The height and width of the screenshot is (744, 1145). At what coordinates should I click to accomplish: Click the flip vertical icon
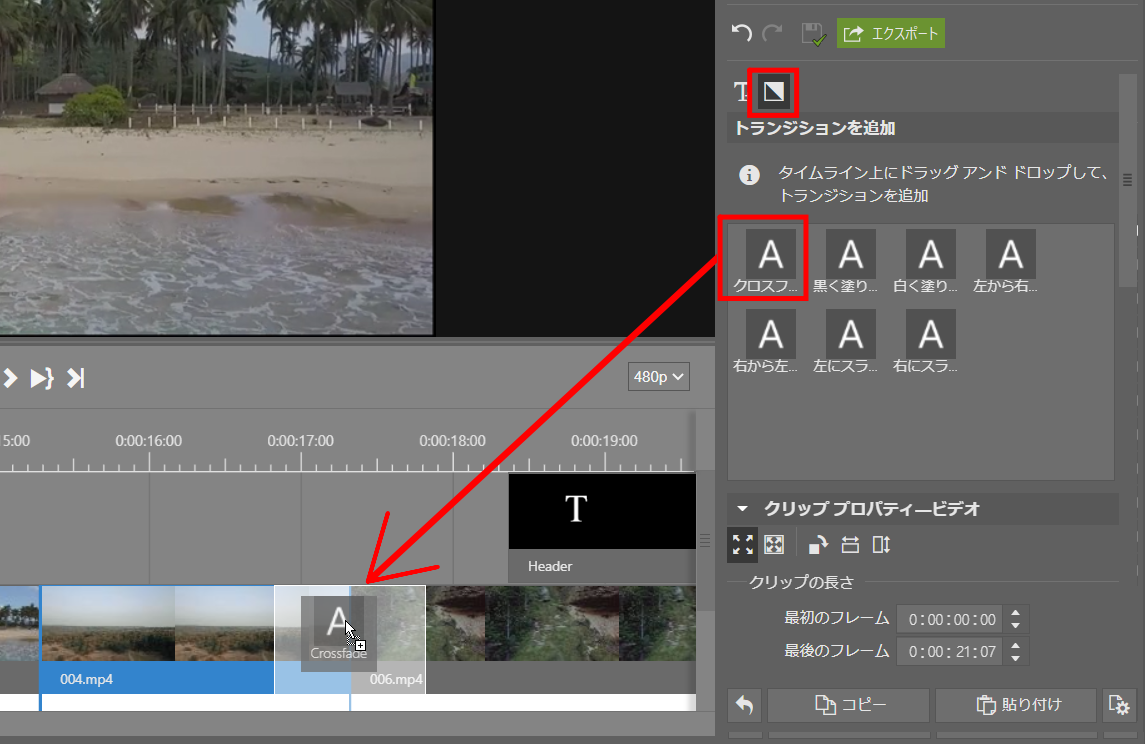click(x=881, y=545)
